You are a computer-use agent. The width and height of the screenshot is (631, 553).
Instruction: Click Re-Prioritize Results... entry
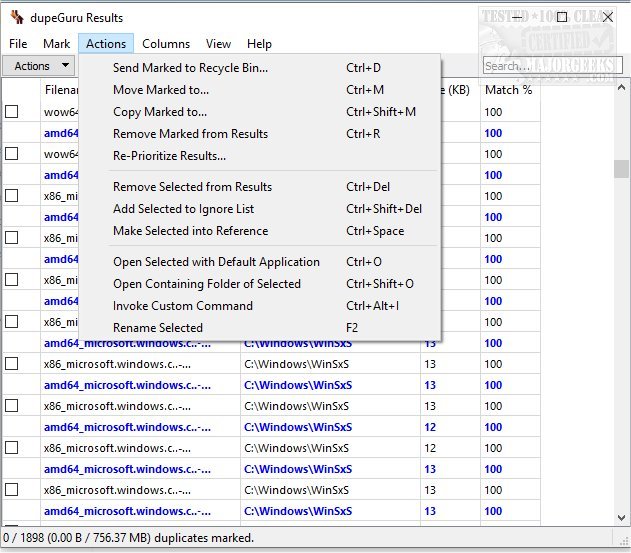pyautogui.click(x=169, y=156)
